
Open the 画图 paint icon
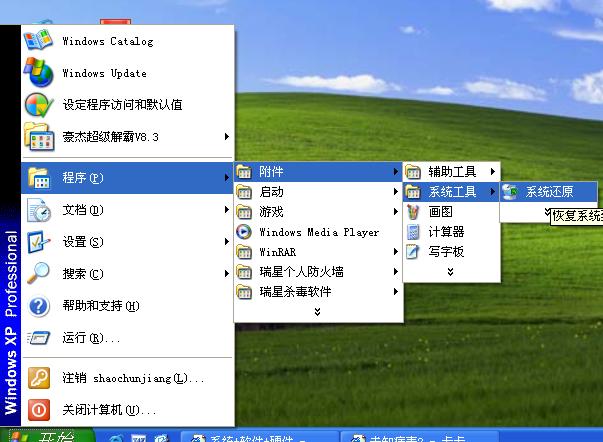[413, 212]
